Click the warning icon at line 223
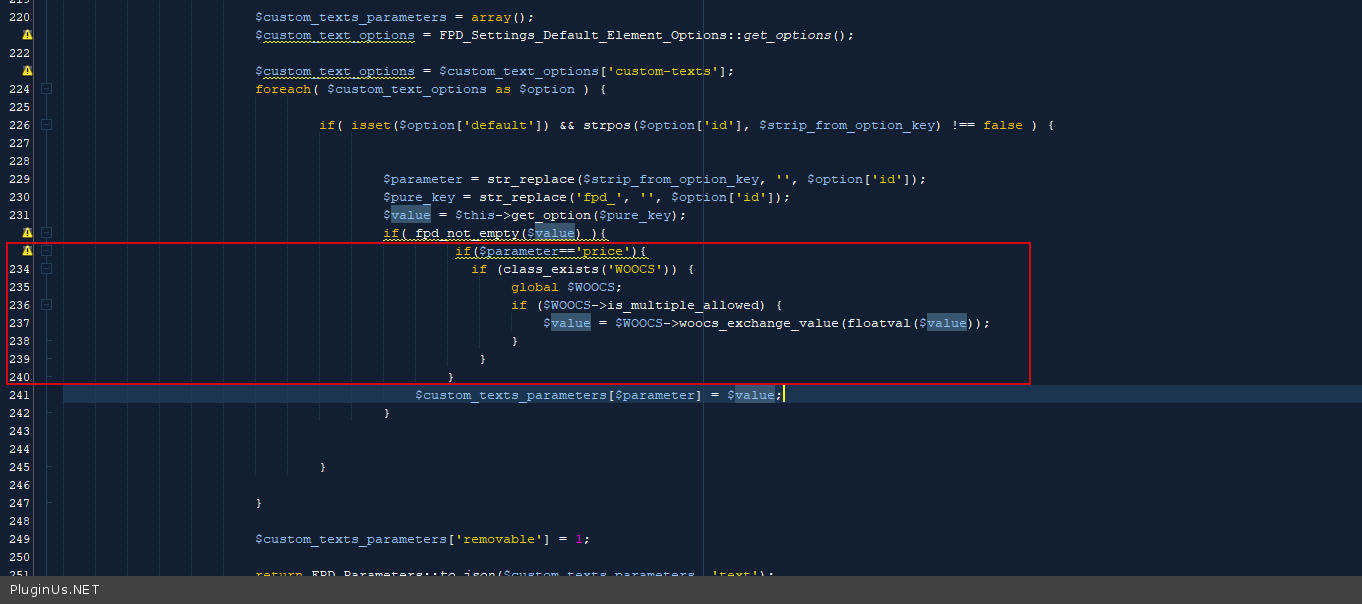This screenshot has width=1362, height=604. [x=27, y=71]
